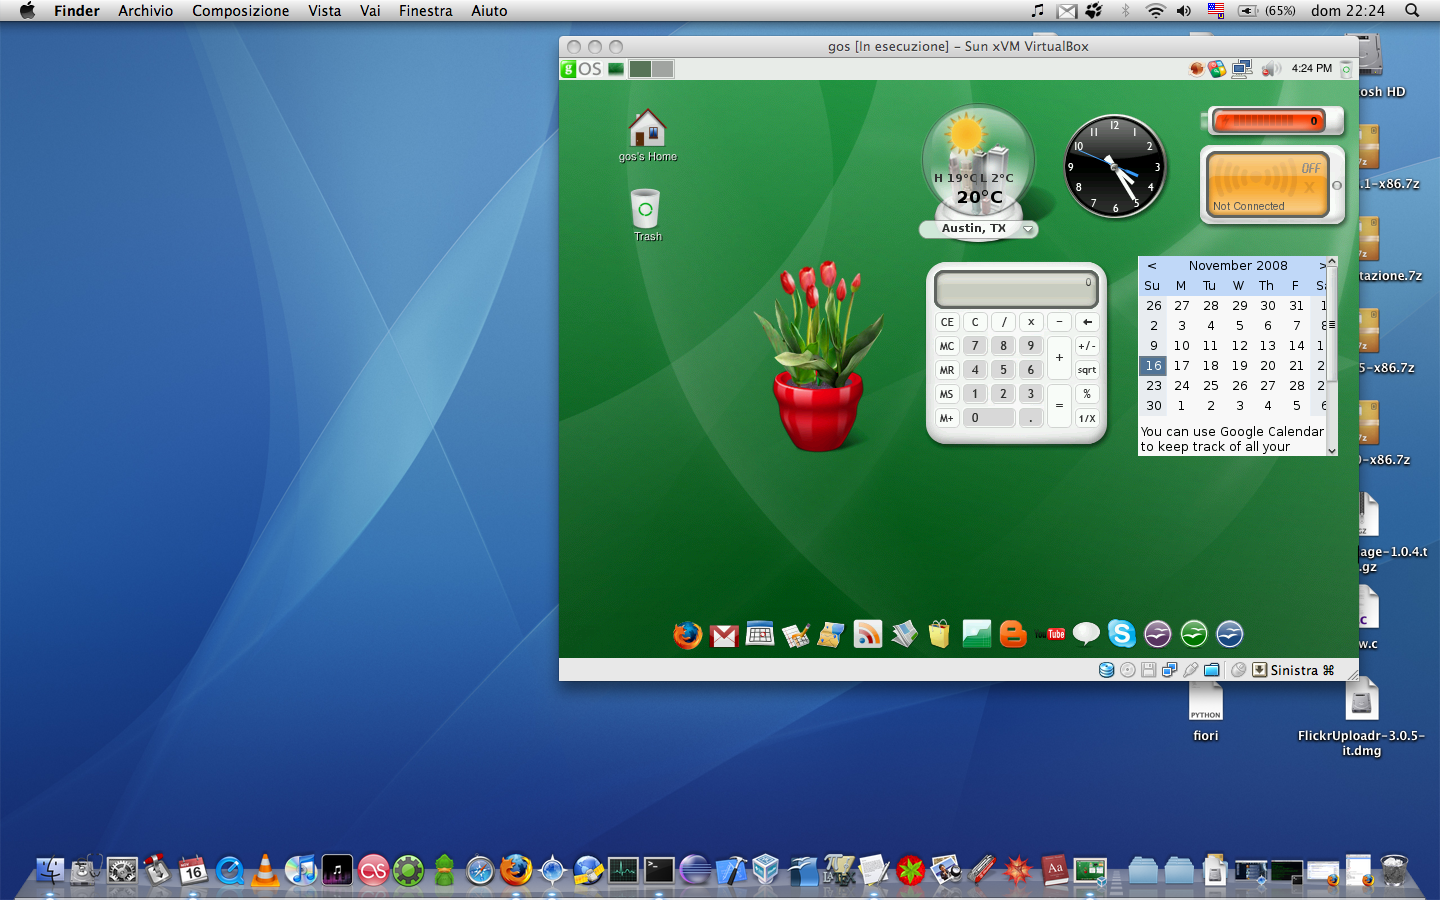
Task: Open the Trash on gOS desktop
Action: 646,210
